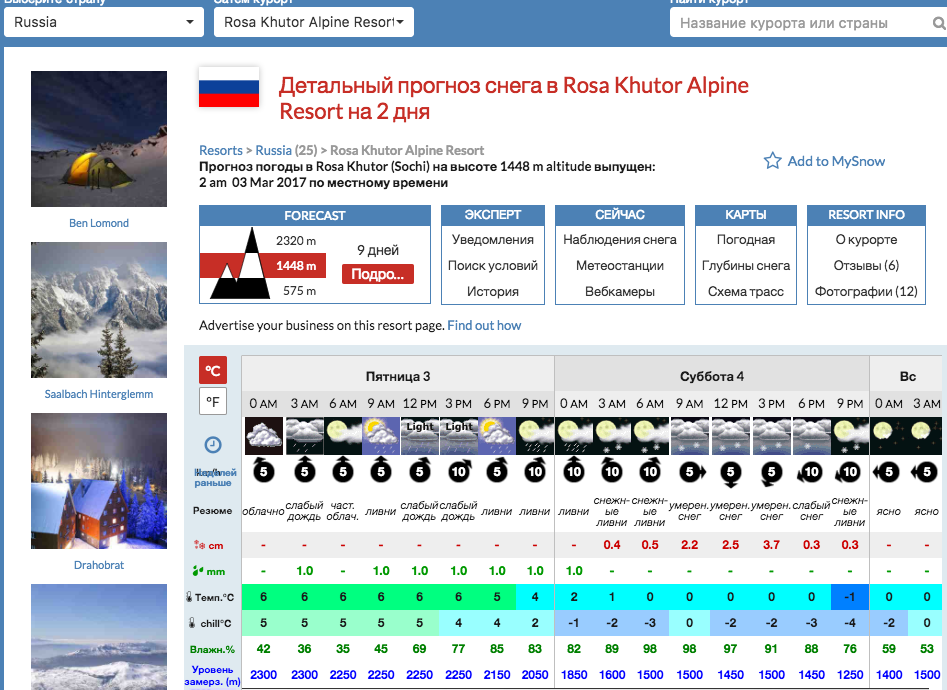The width and height of the screenshot is (947, 690).
Task: Switch temperature units to °F
Action: coord(213,401)
